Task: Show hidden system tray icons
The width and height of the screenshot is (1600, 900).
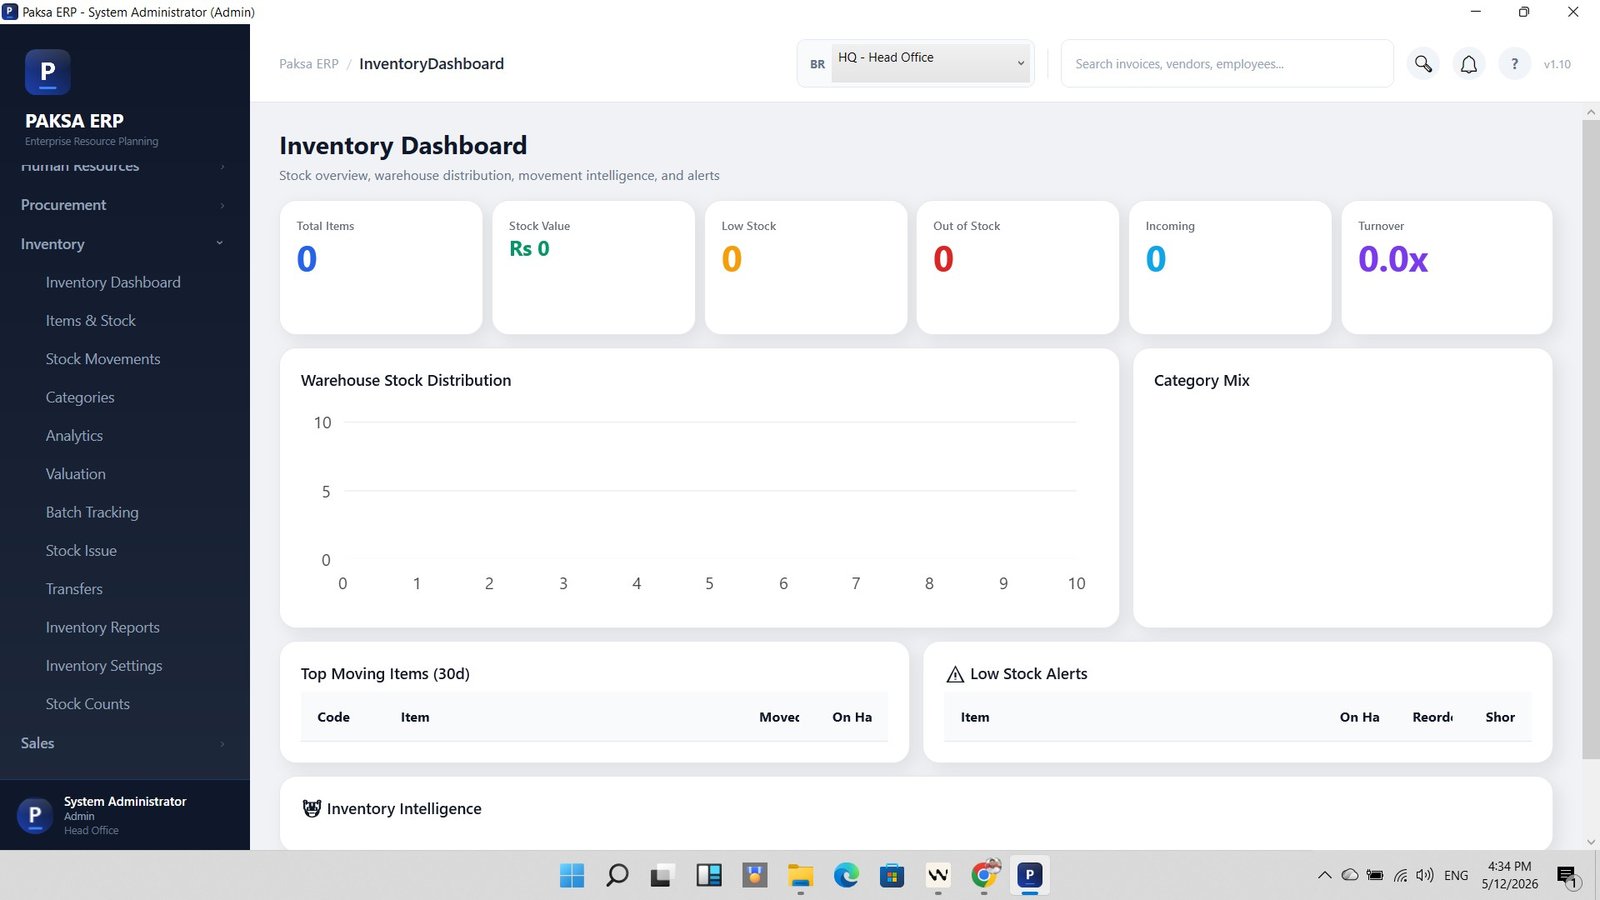Action: (1324, 875)
